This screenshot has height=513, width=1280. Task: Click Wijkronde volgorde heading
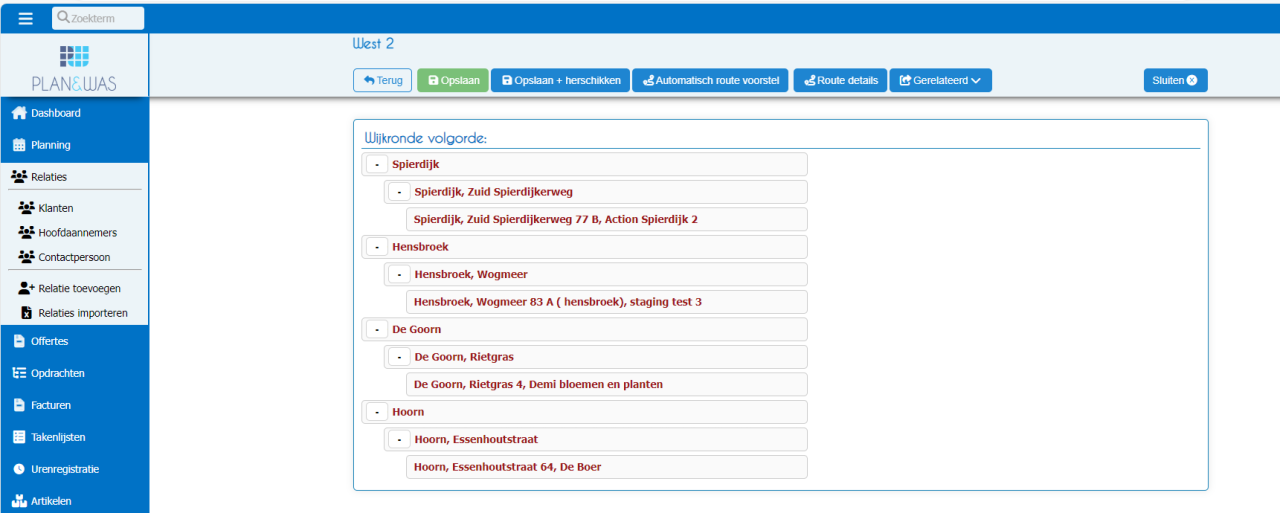pyautogui.click(x=425, y=138)
